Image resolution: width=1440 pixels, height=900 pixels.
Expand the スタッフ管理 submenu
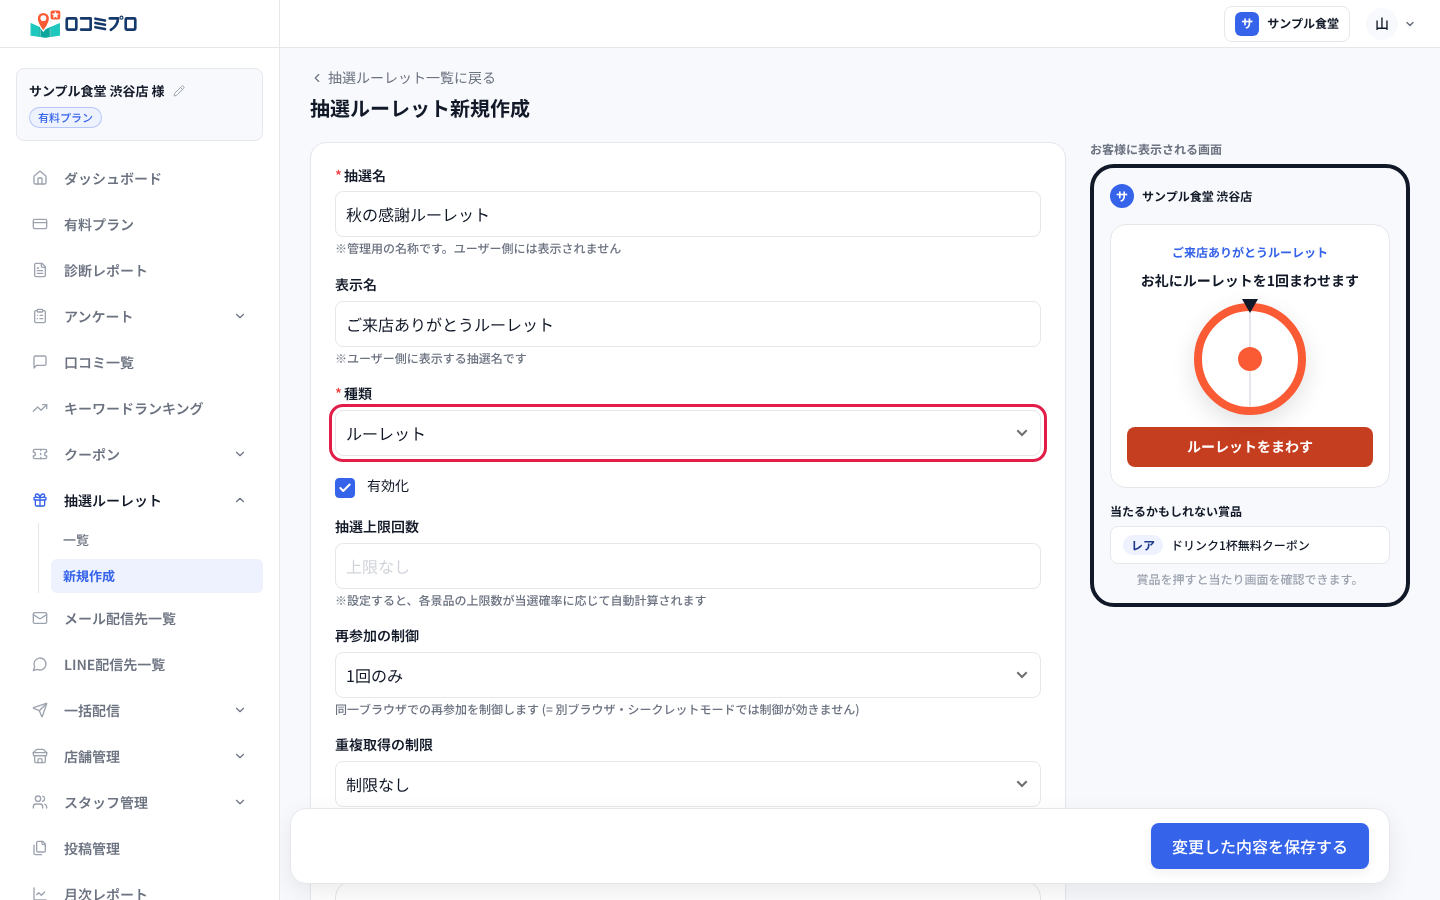pos(240,802)
